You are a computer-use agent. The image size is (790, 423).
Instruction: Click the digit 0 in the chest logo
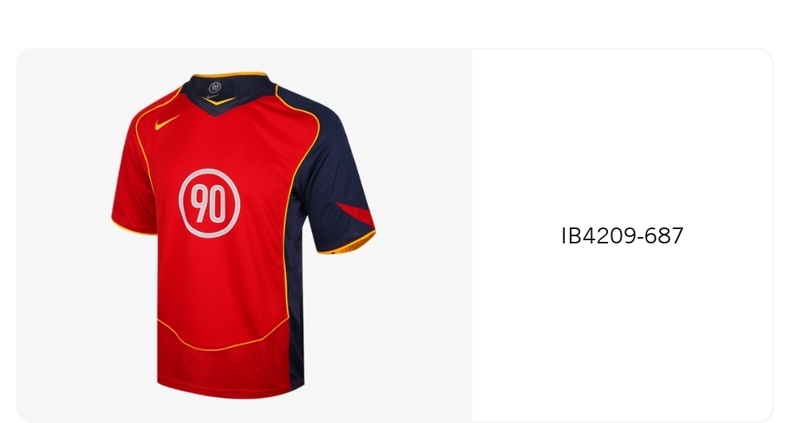(218, 203)
